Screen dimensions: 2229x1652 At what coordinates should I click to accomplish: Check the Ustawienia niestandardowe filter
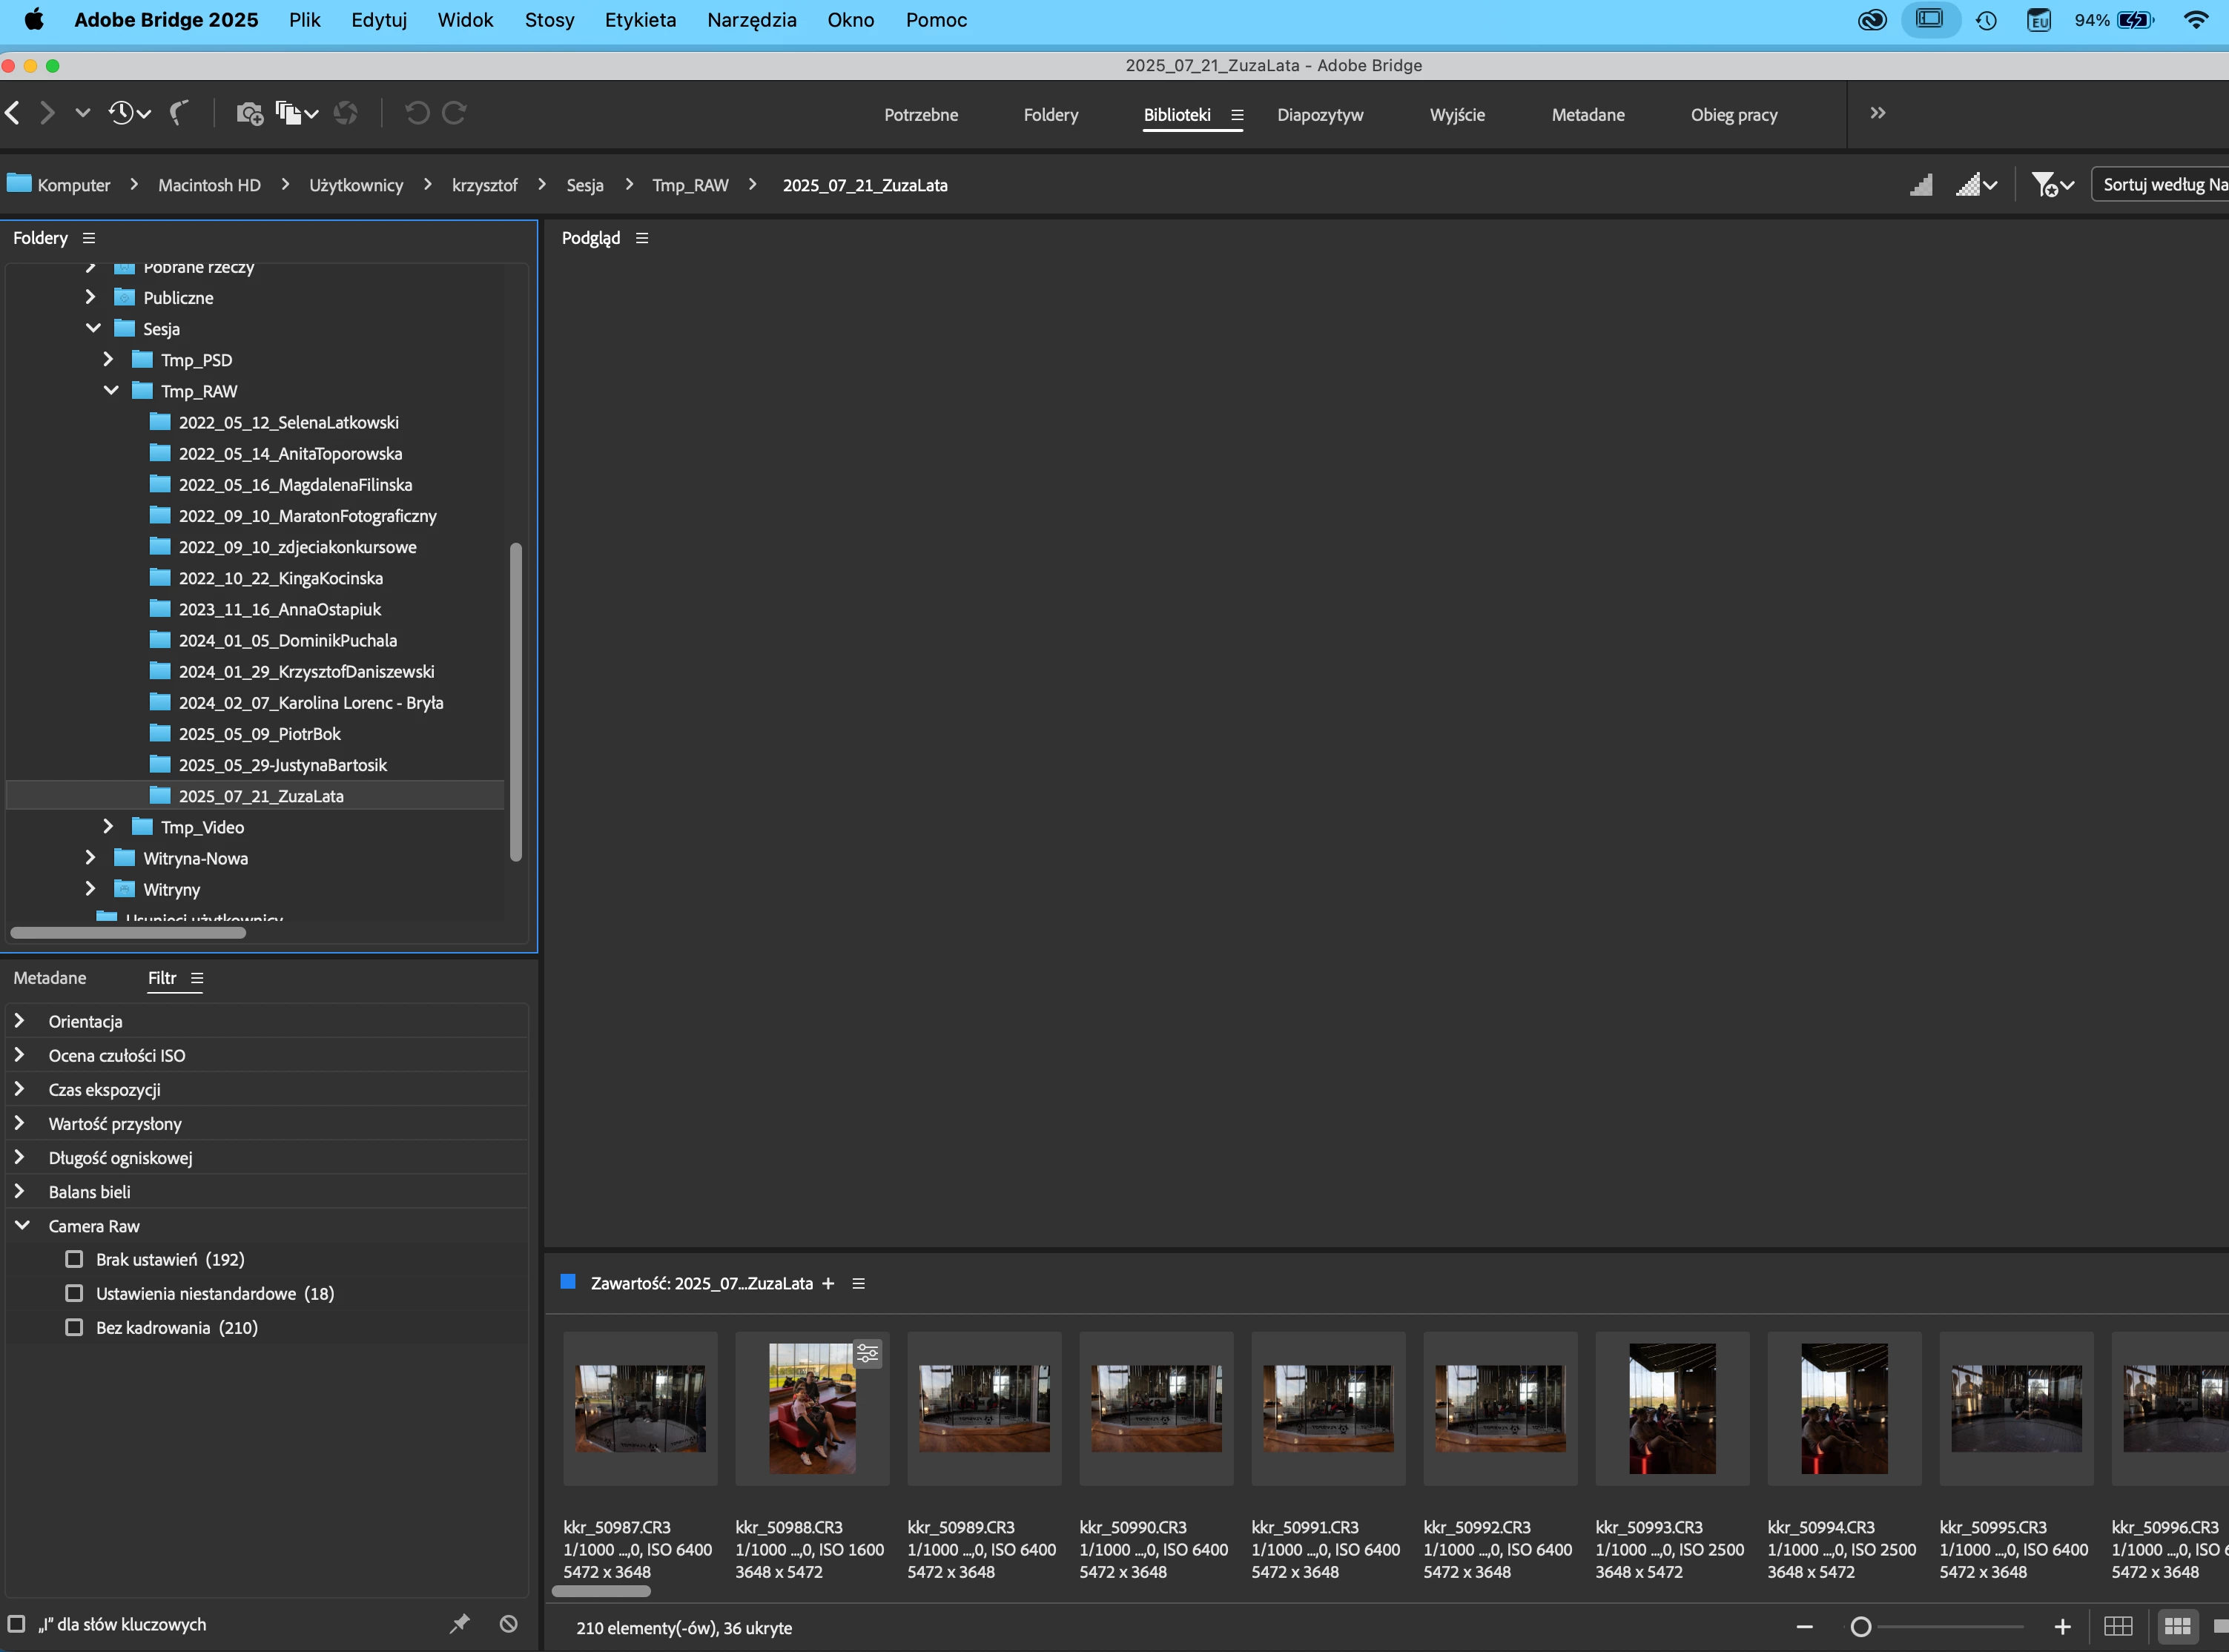click(x=74, y=1294)
